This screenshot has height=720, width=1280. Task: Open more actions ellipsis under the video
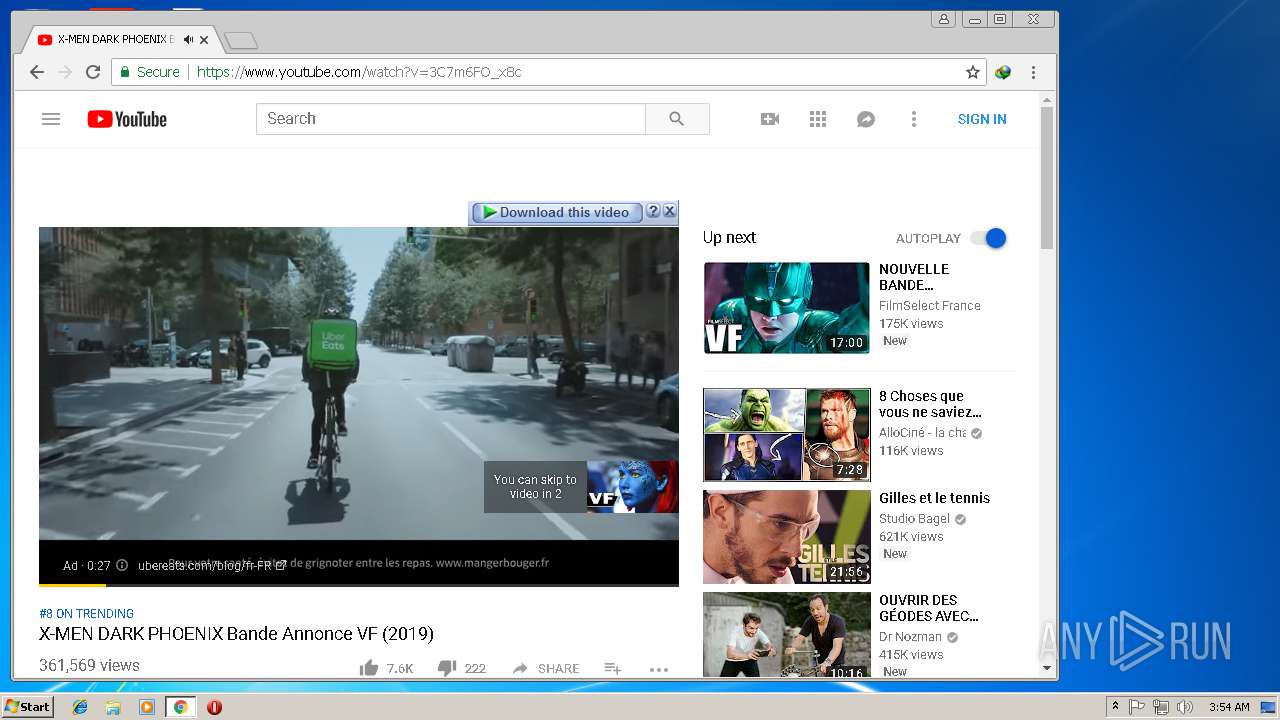pyautogui.click(x=658, y=669)
